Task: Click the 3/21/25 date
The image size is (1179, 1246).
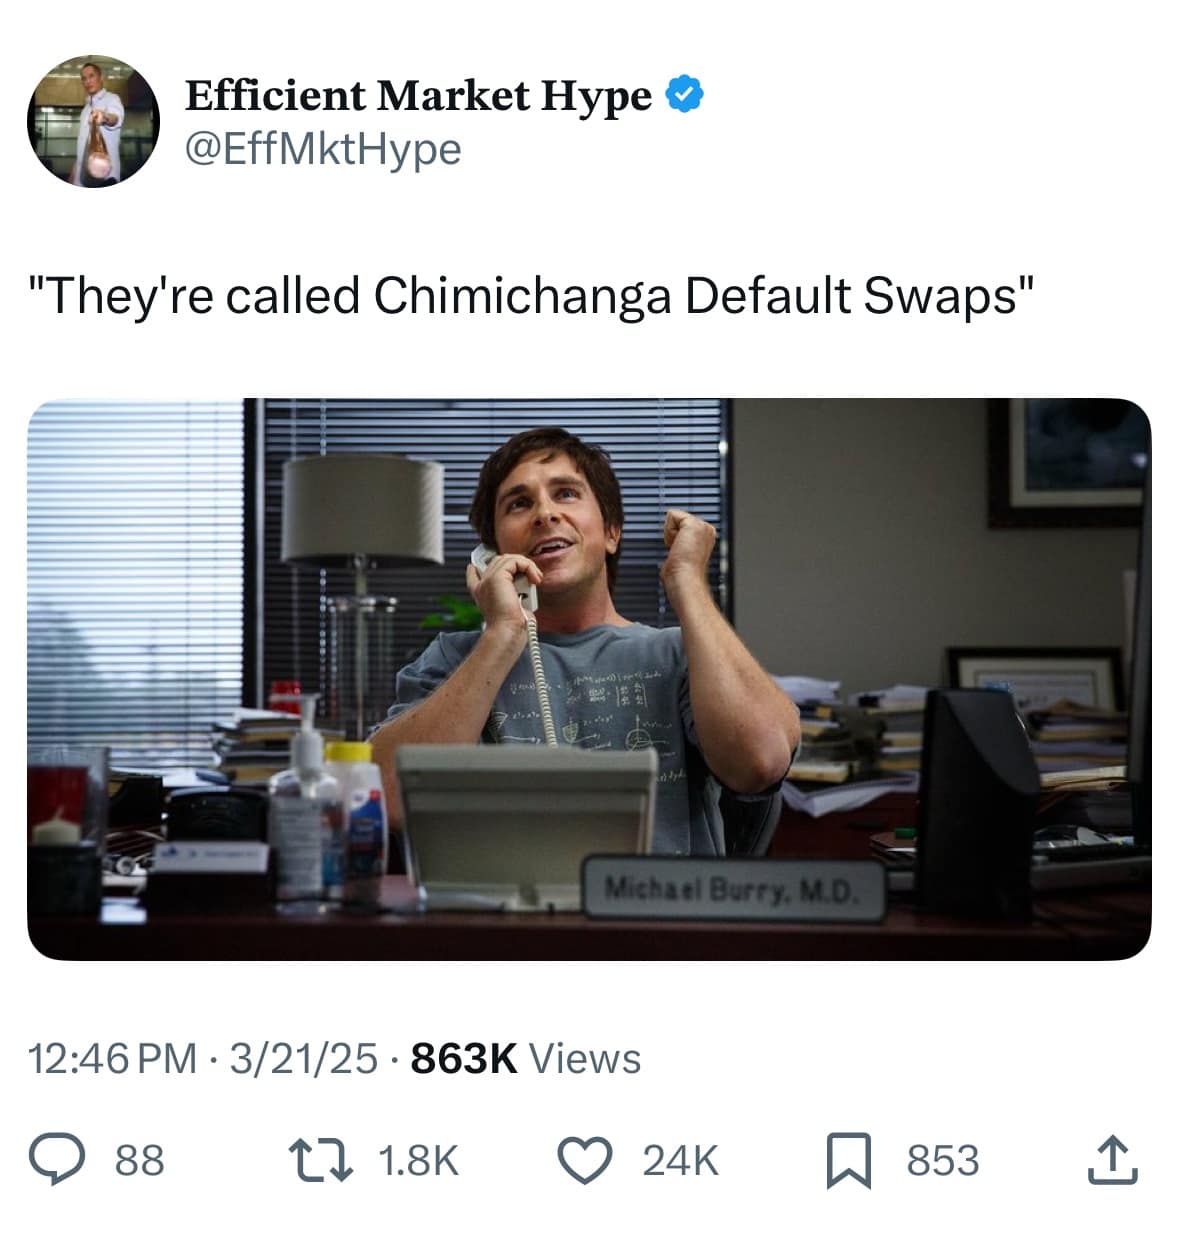Action: [304, 1058]
